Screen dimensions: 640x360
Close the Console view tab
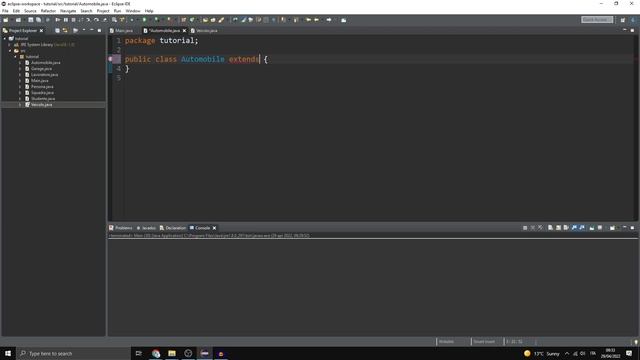pyautogui.click(x=214, y=228)
